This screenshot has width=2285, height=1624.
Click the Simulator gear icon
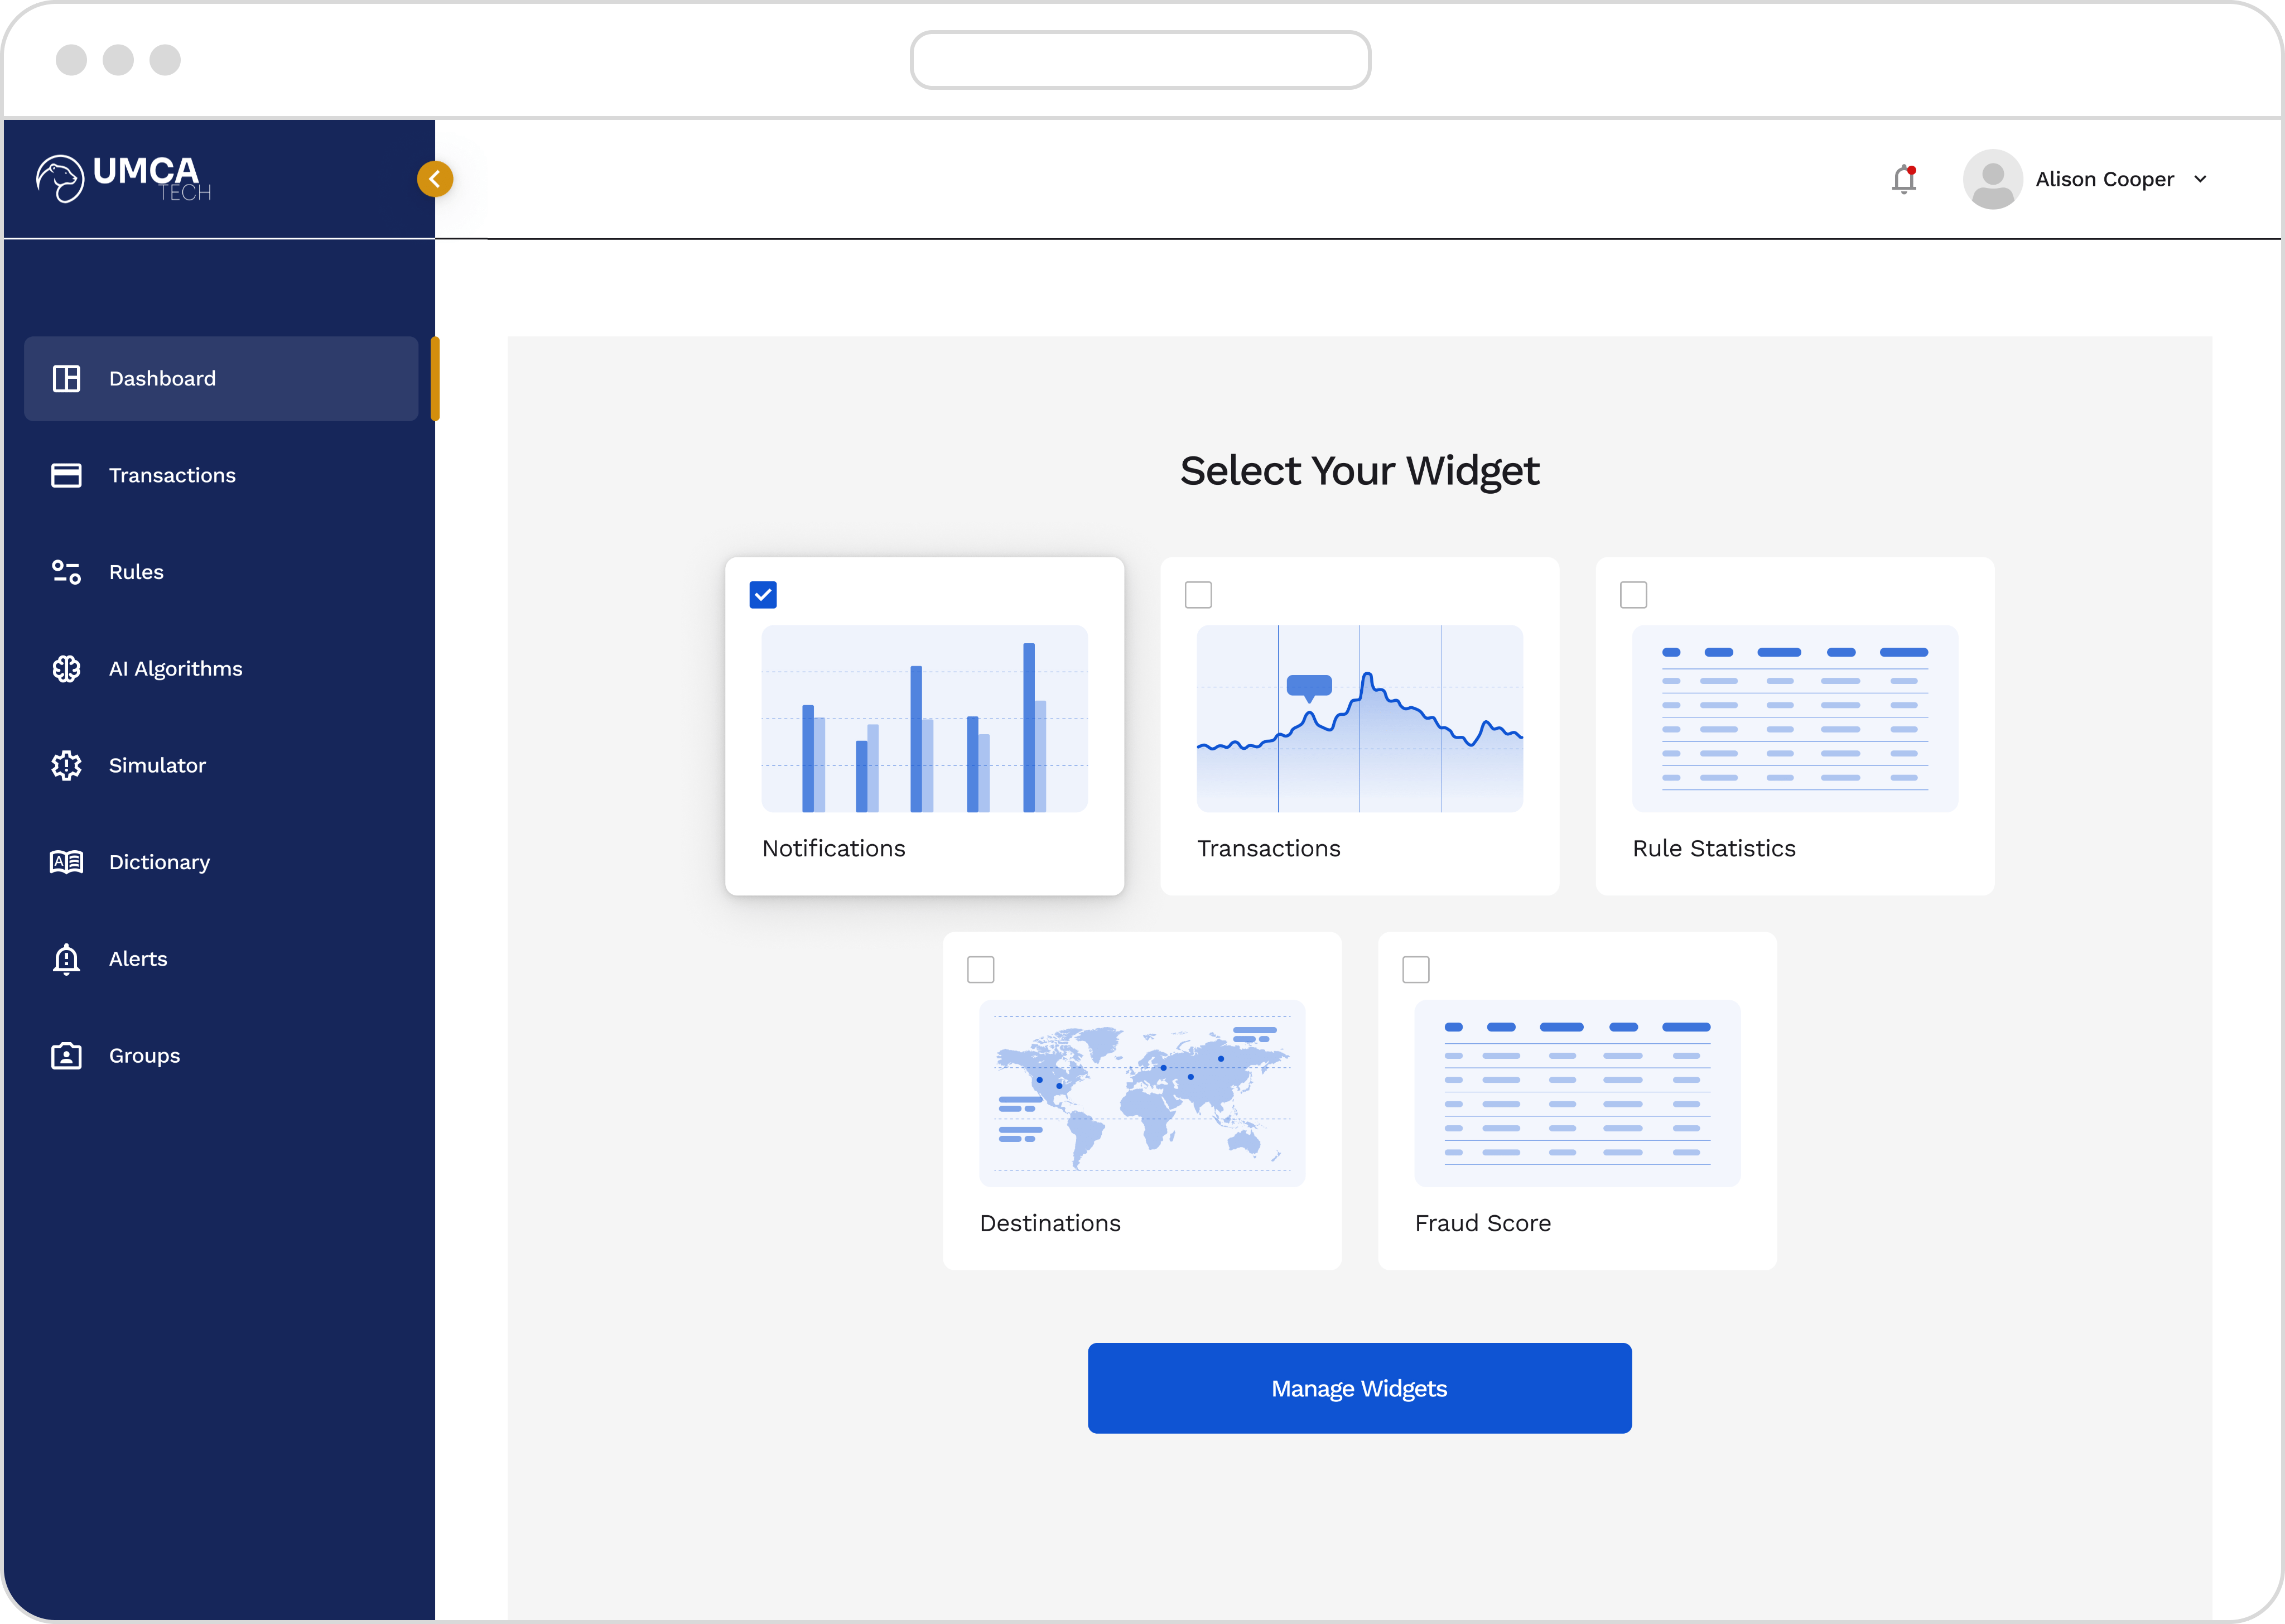pyautogui.click(x=66, y=766)
